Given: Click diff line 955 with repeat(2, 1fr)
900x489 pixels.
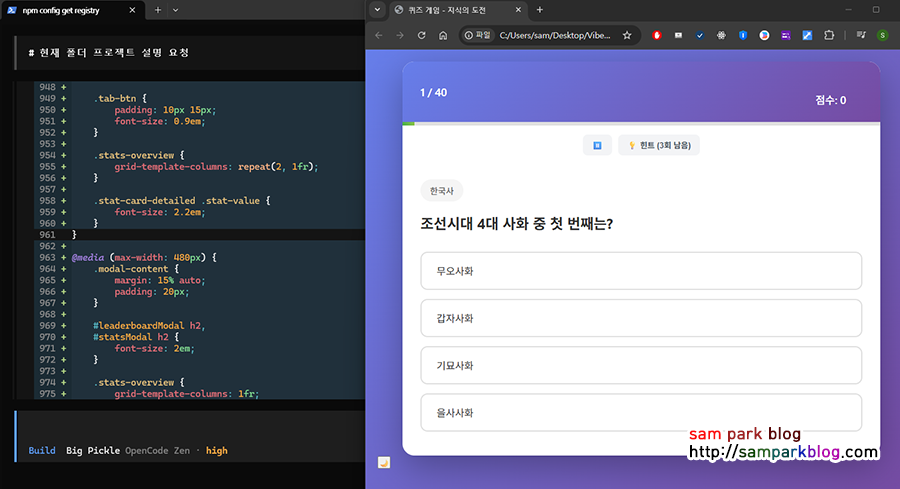Looking at the screenshot, I should point(200,166).
